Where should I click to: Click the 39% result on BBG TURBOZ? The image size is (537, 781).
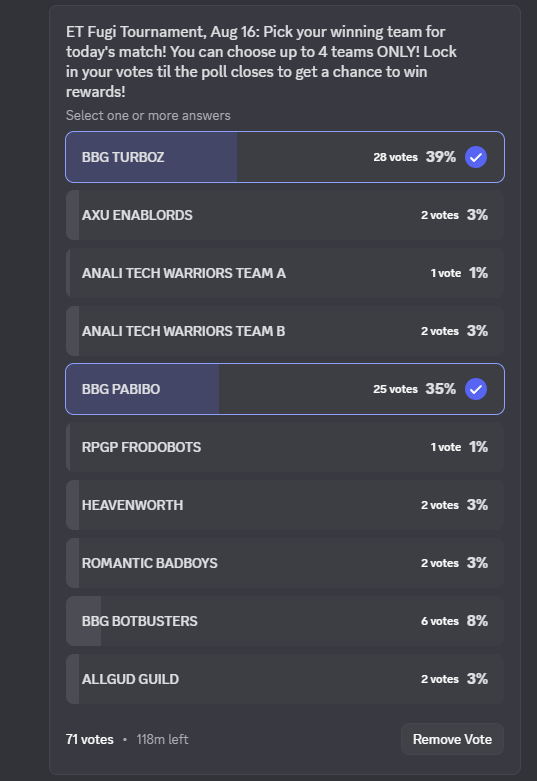pos(441,157)
